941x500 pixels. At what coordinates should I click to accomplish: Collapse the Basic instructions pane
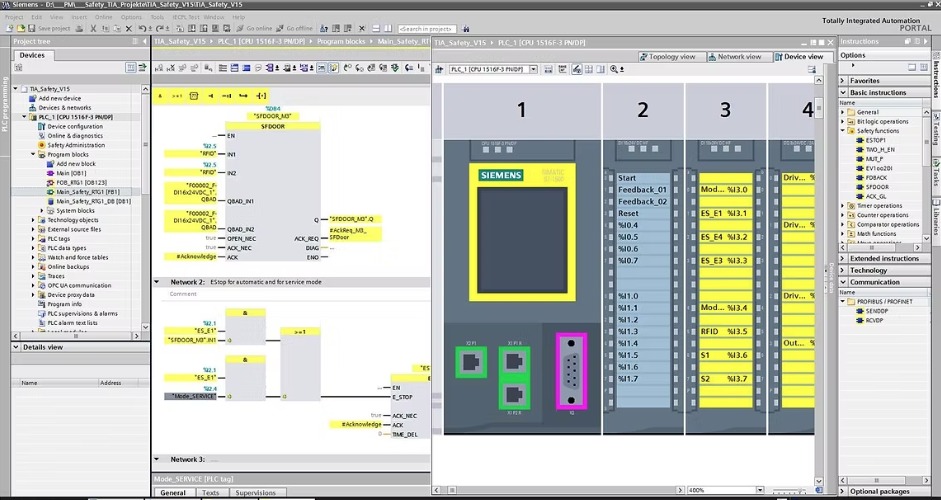(x=843, y=92)
